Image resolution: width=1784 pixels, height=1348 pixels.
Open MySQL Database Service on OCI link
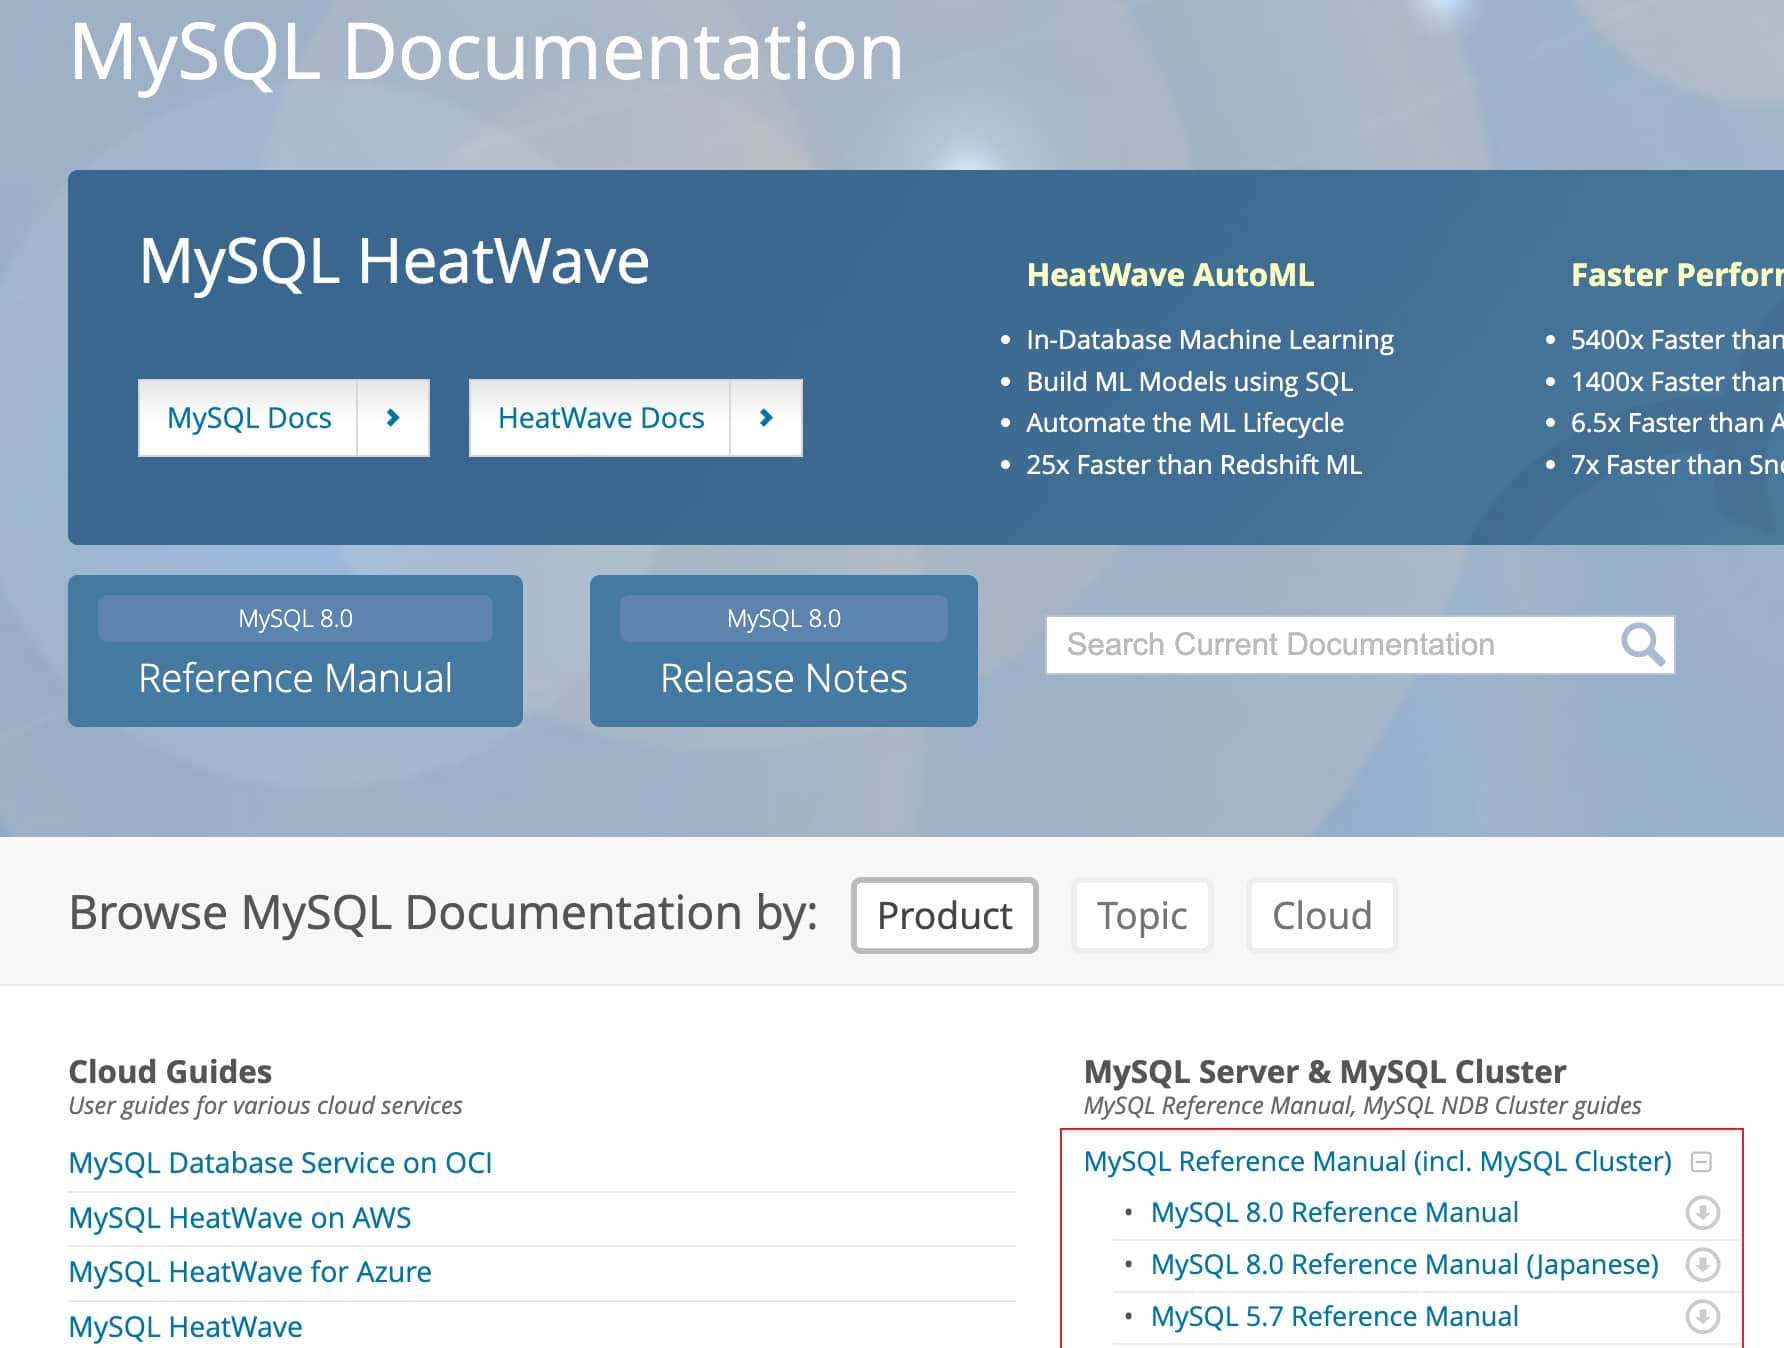[x=280, y=1163]
